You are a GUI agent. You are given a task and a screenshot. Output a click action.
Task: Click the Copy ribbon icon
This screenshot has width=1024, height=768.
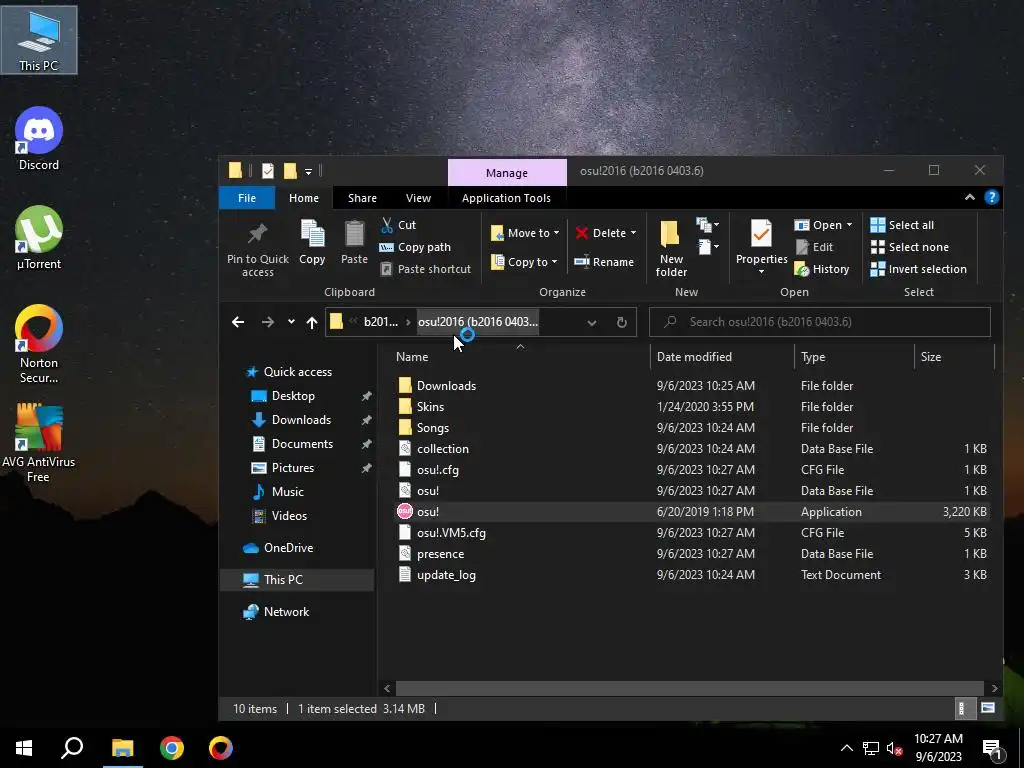pyautogui.click(x=312, y=242)
